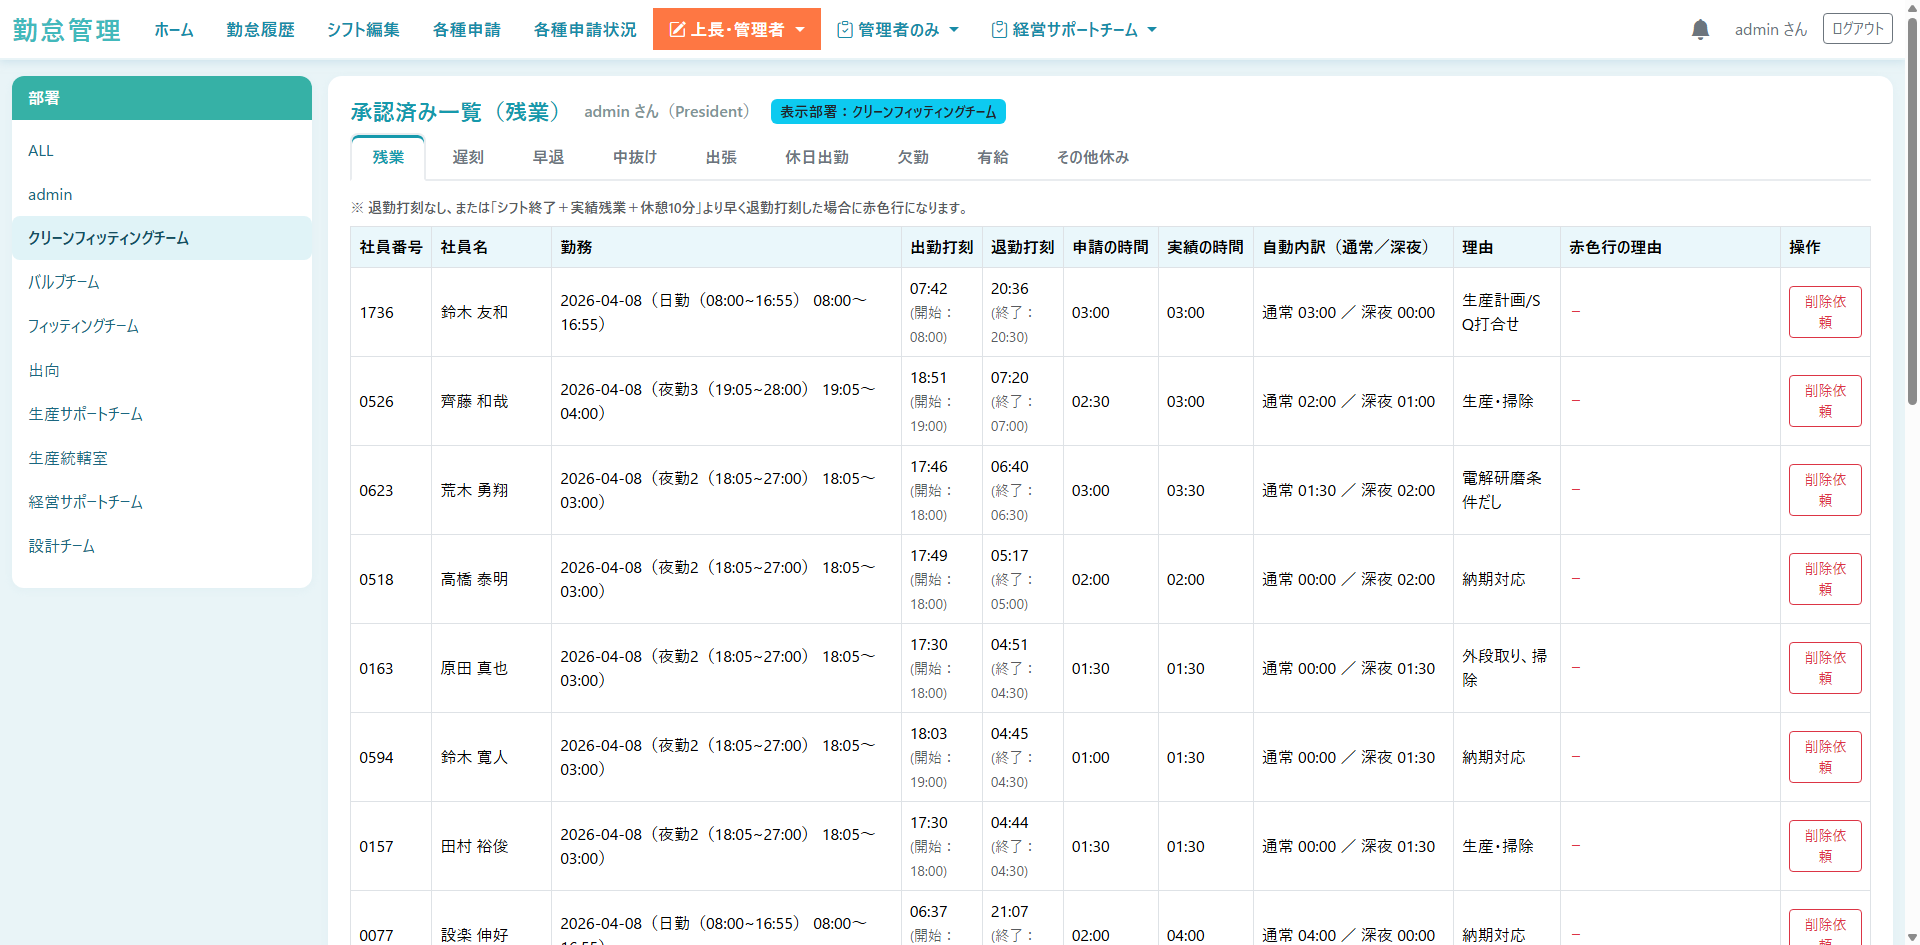Select 生産統轄室 department

point(162,458)
